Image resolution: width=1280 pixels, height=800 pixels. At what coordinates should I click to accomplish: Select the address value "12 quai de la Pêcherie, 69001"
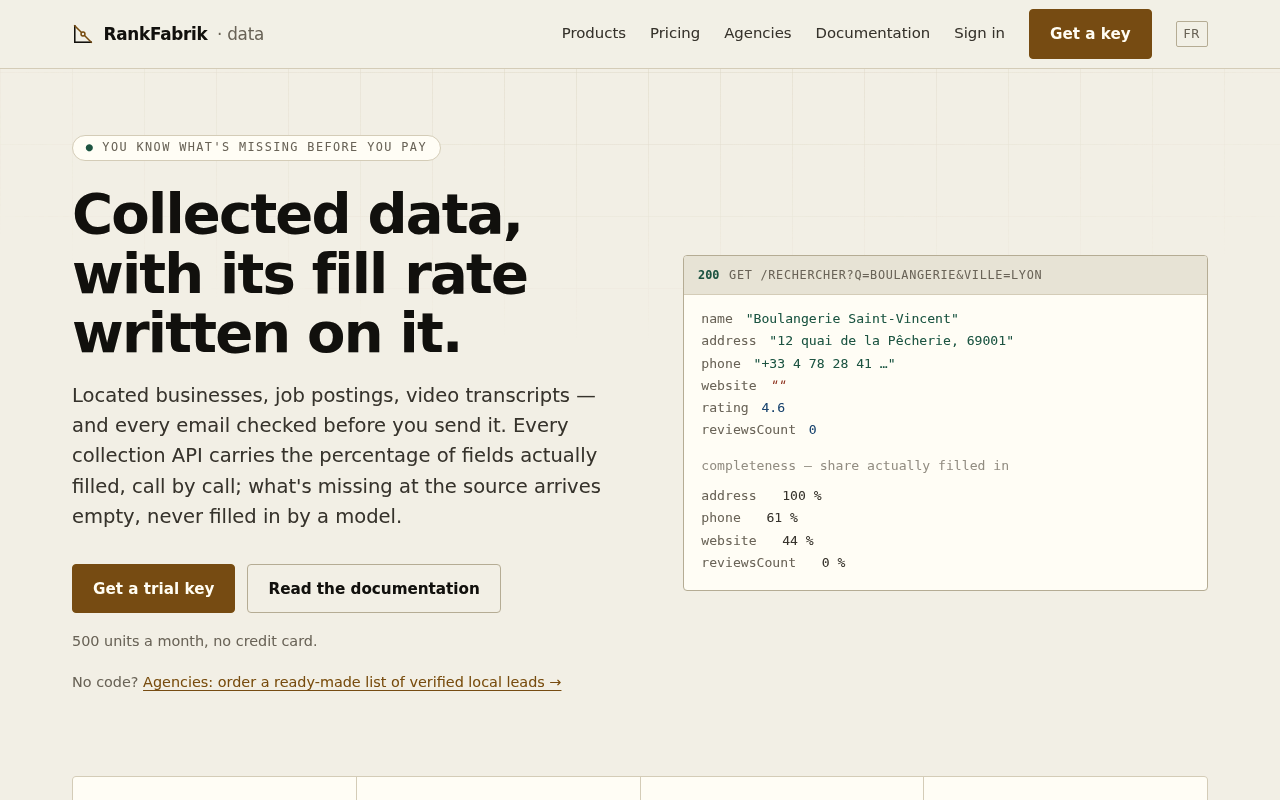(x=891, y=341)
